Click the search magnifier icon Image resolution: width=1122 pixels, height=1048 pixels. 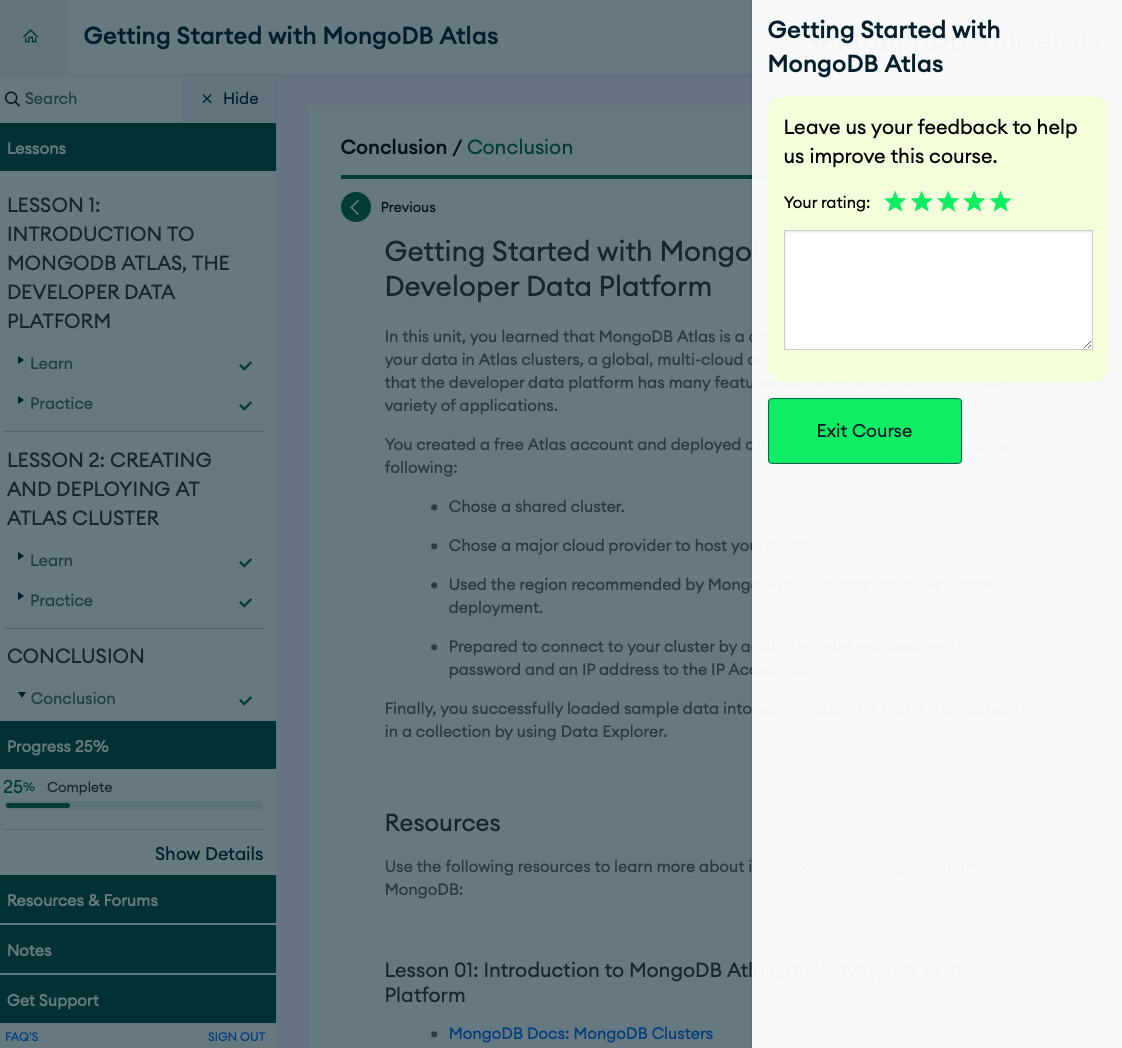[x=12, y=99]
